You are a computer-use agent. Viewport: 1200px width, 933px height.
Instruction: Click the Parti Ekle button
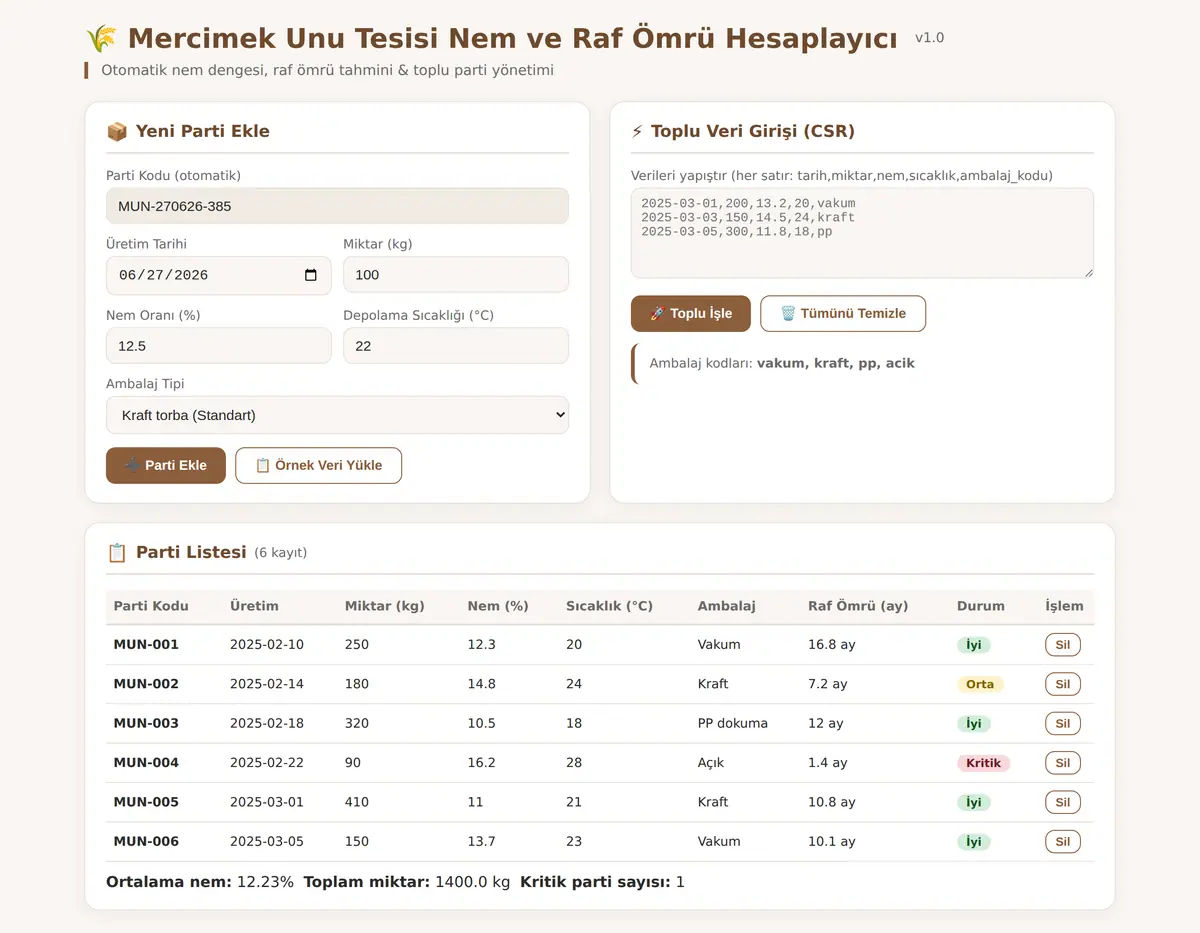(x=166, y=465)
